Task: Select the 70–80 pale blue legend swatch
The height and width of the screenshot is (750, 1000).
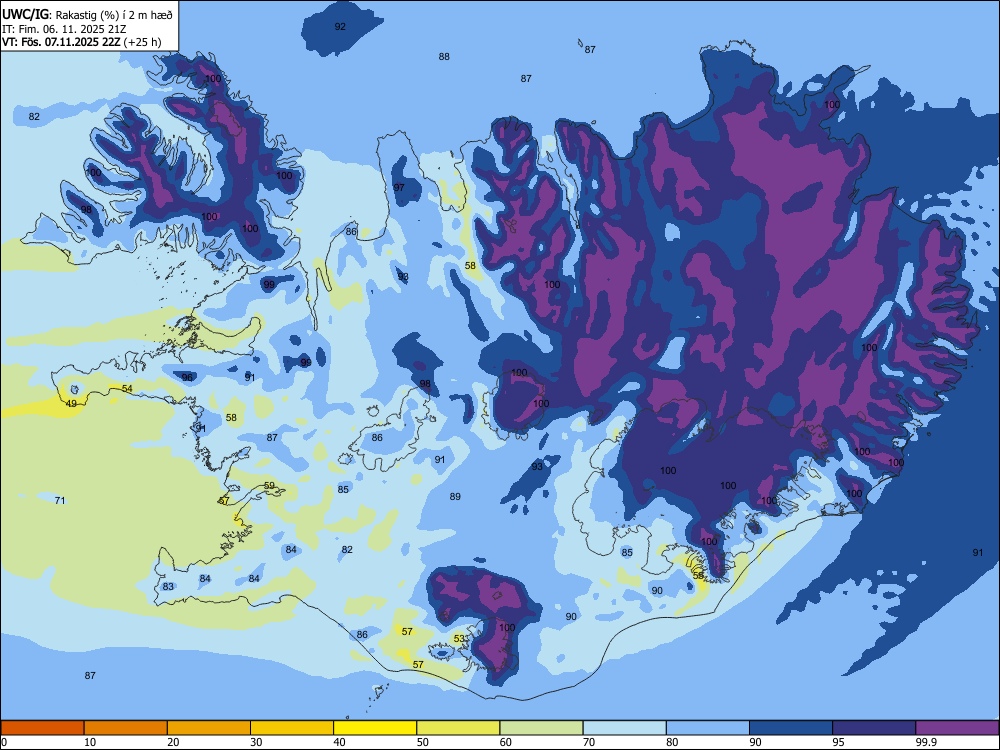Action: tap(624, 728)
